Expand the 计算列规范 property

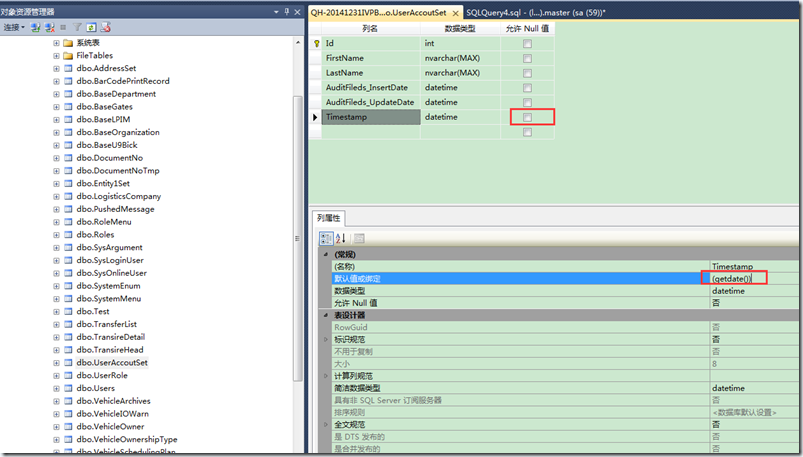[x=326, y=376]
